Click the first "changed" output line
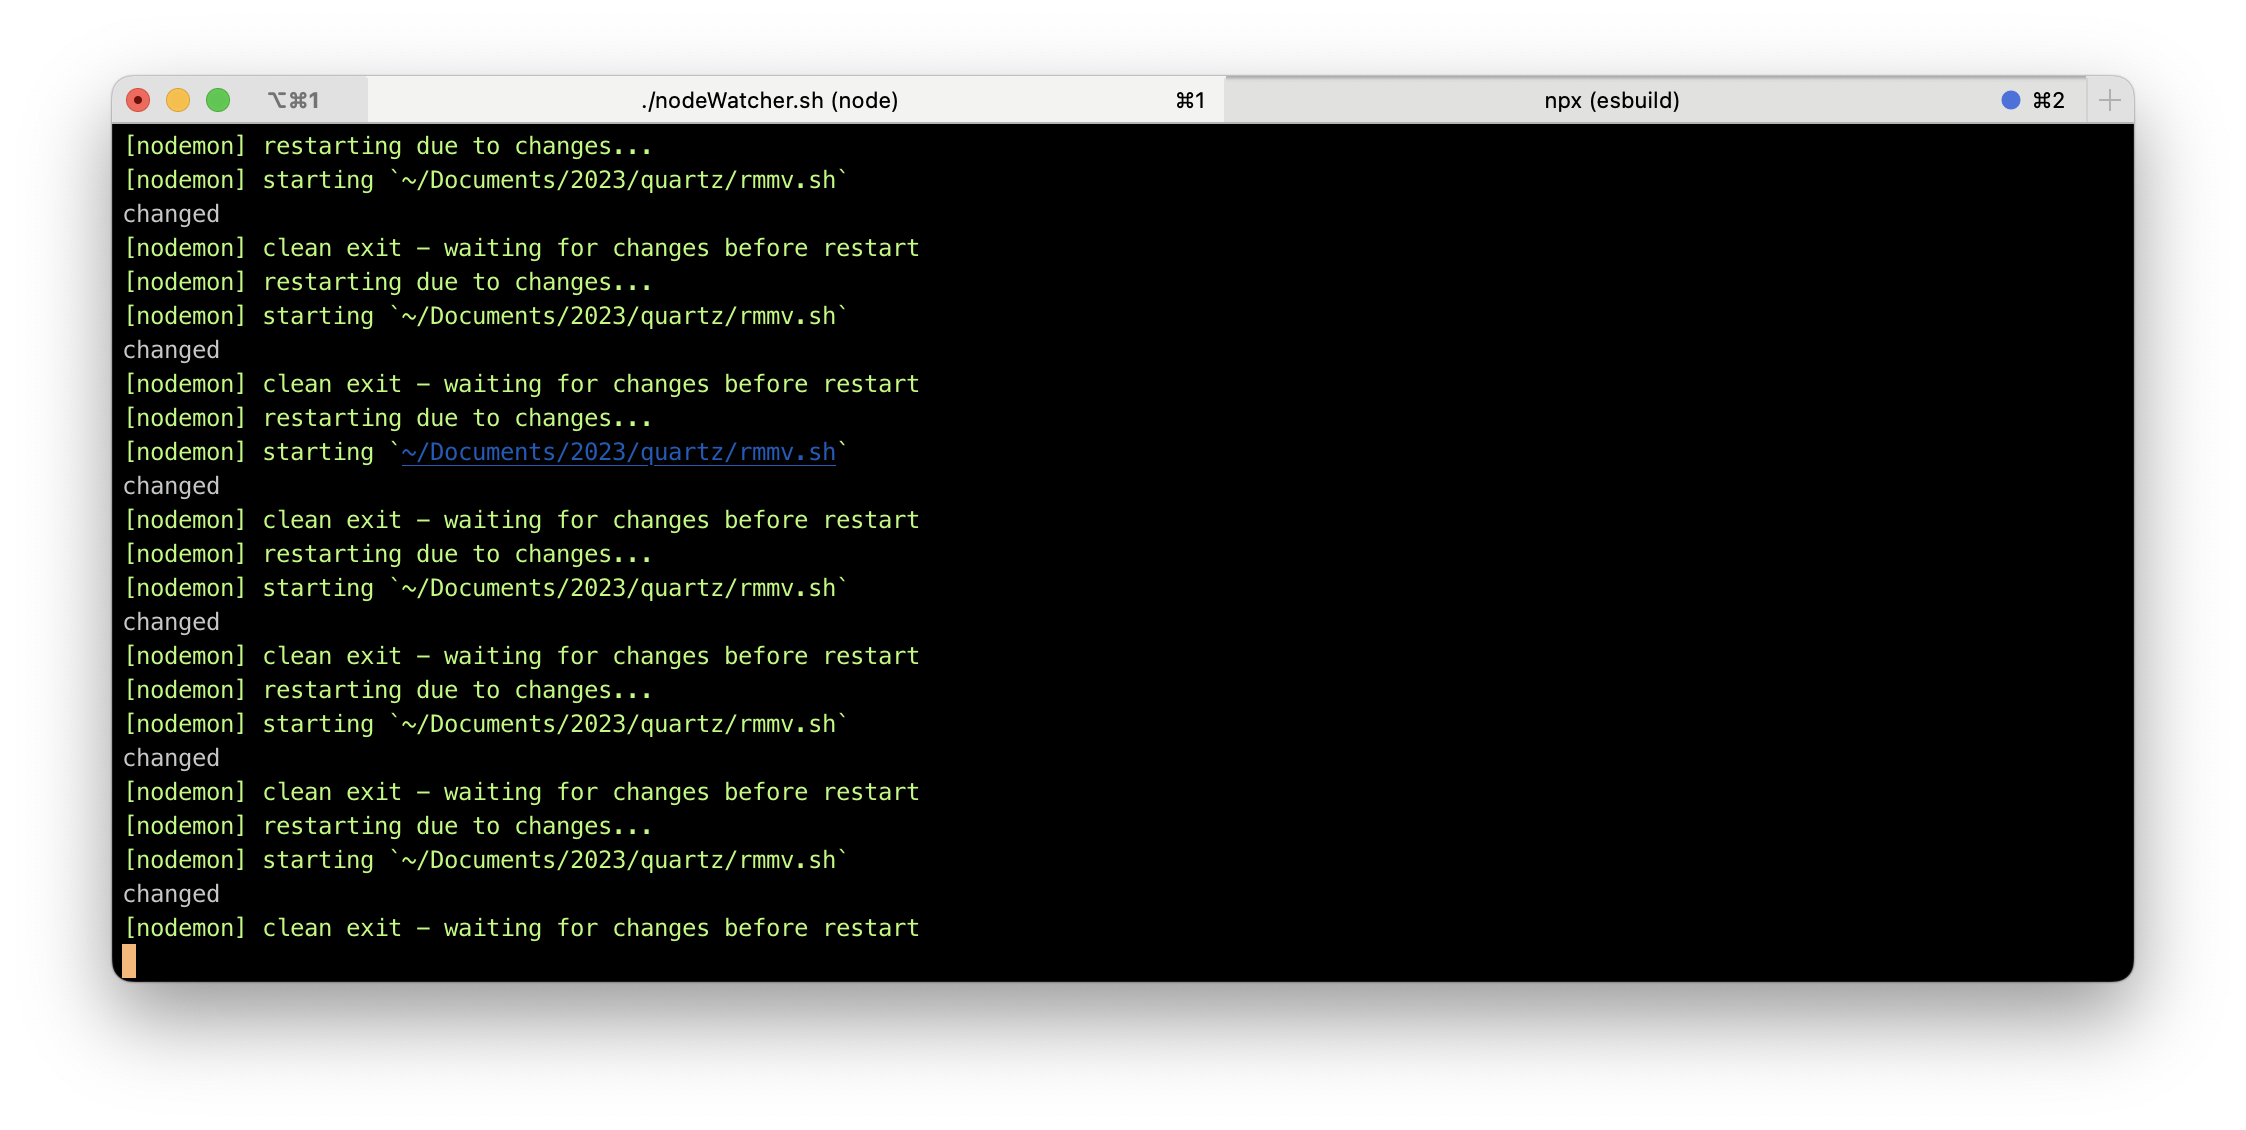 click(171, 214)
